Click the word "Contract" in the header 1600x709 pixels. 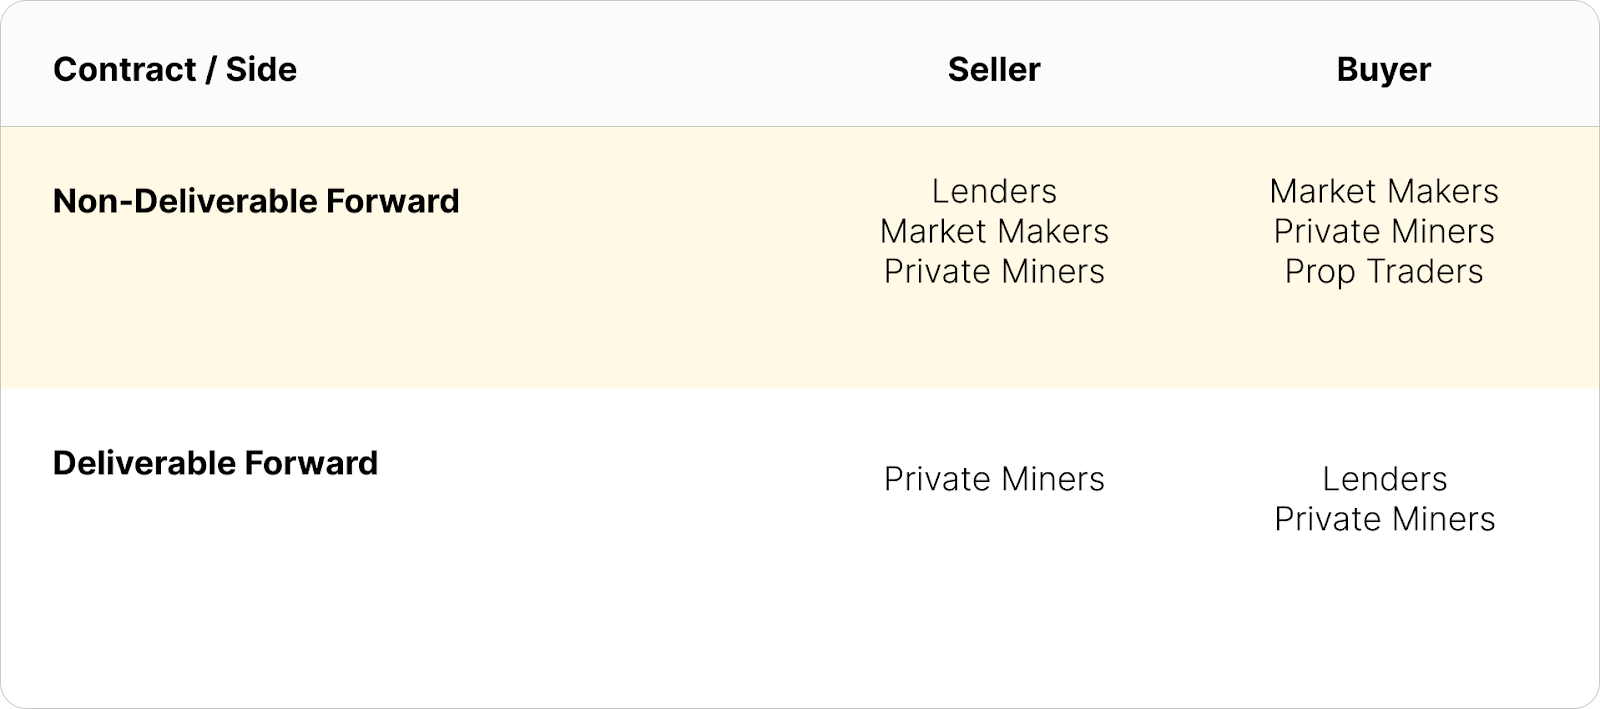[x=125, y=69]
